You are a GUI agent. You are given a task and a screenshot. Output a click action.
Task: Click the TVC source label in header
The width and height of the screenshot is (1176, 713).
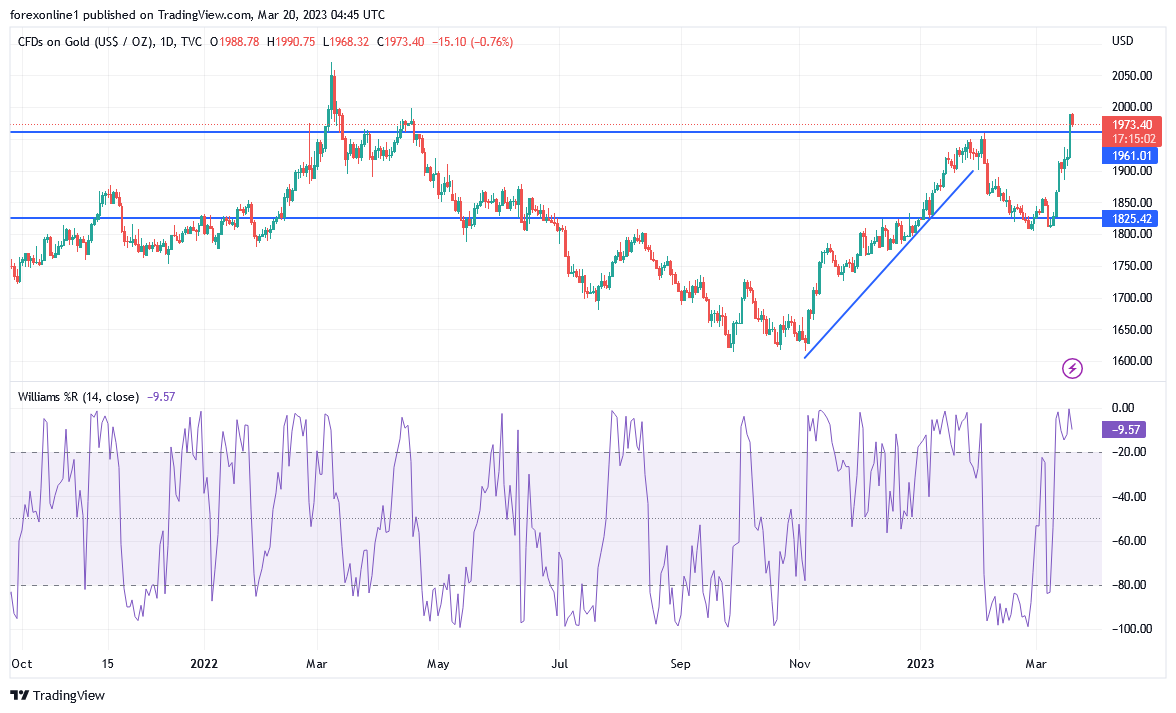(191, 42)
